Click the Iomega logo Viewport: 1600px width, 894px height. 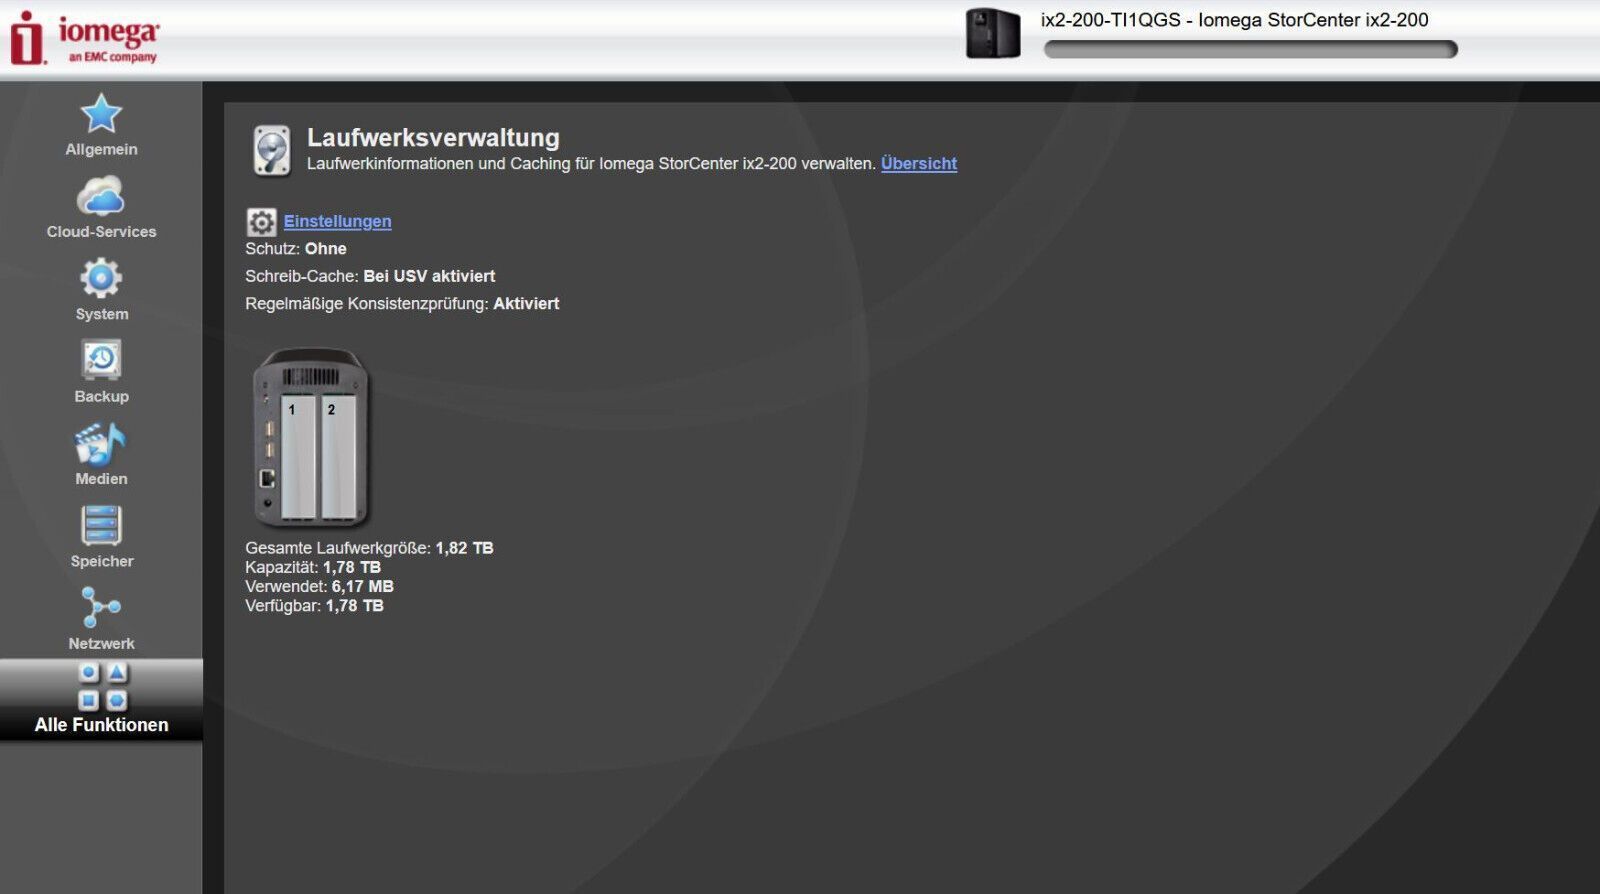[85, 38]
